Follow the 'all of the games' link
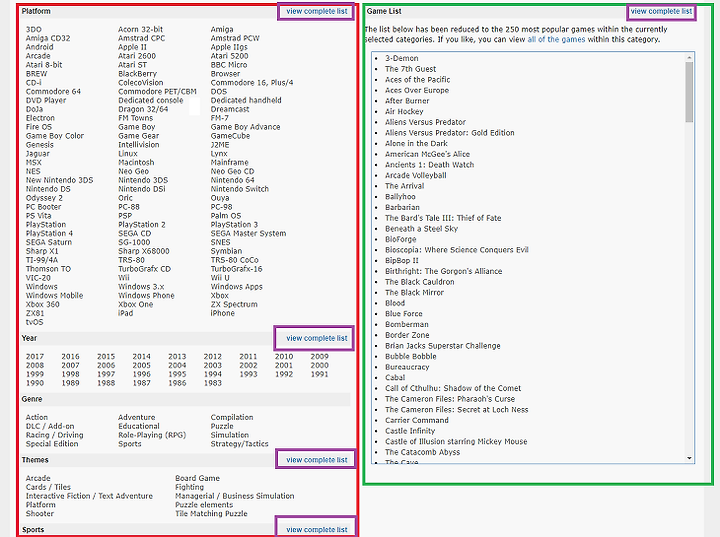Screen dimensions: 720x537 (556, 40)
